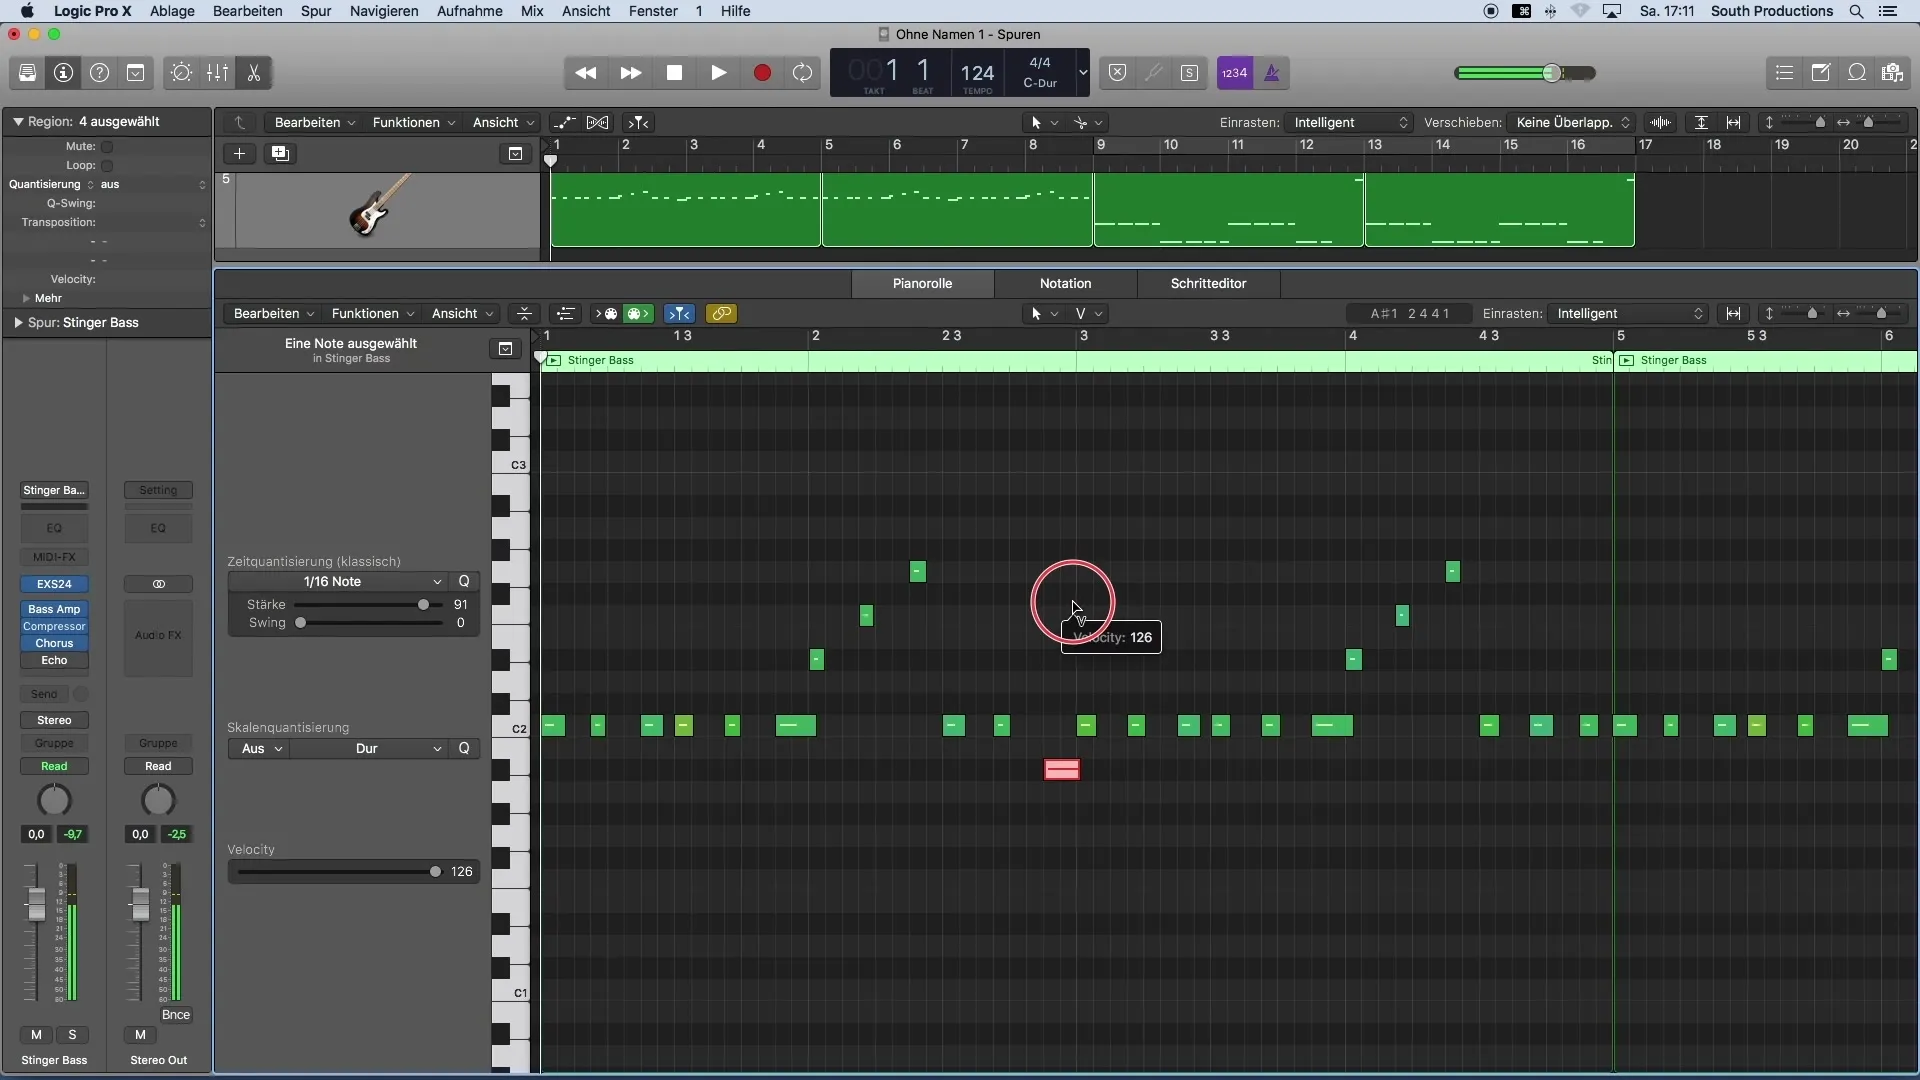
Task: Click Bnce button on Stereo Out strip
Action: [176, 1015]
